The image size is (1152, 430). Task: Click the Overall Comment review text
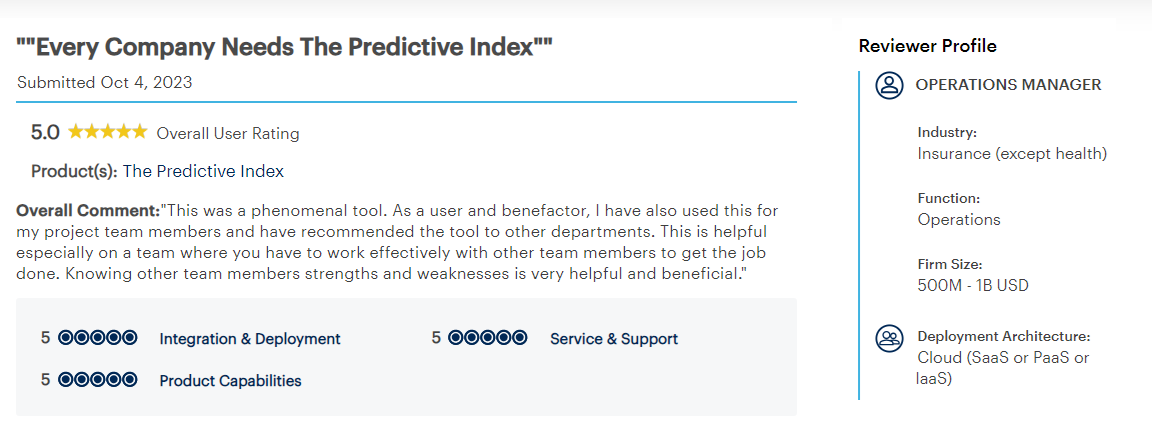coord(397,242)
